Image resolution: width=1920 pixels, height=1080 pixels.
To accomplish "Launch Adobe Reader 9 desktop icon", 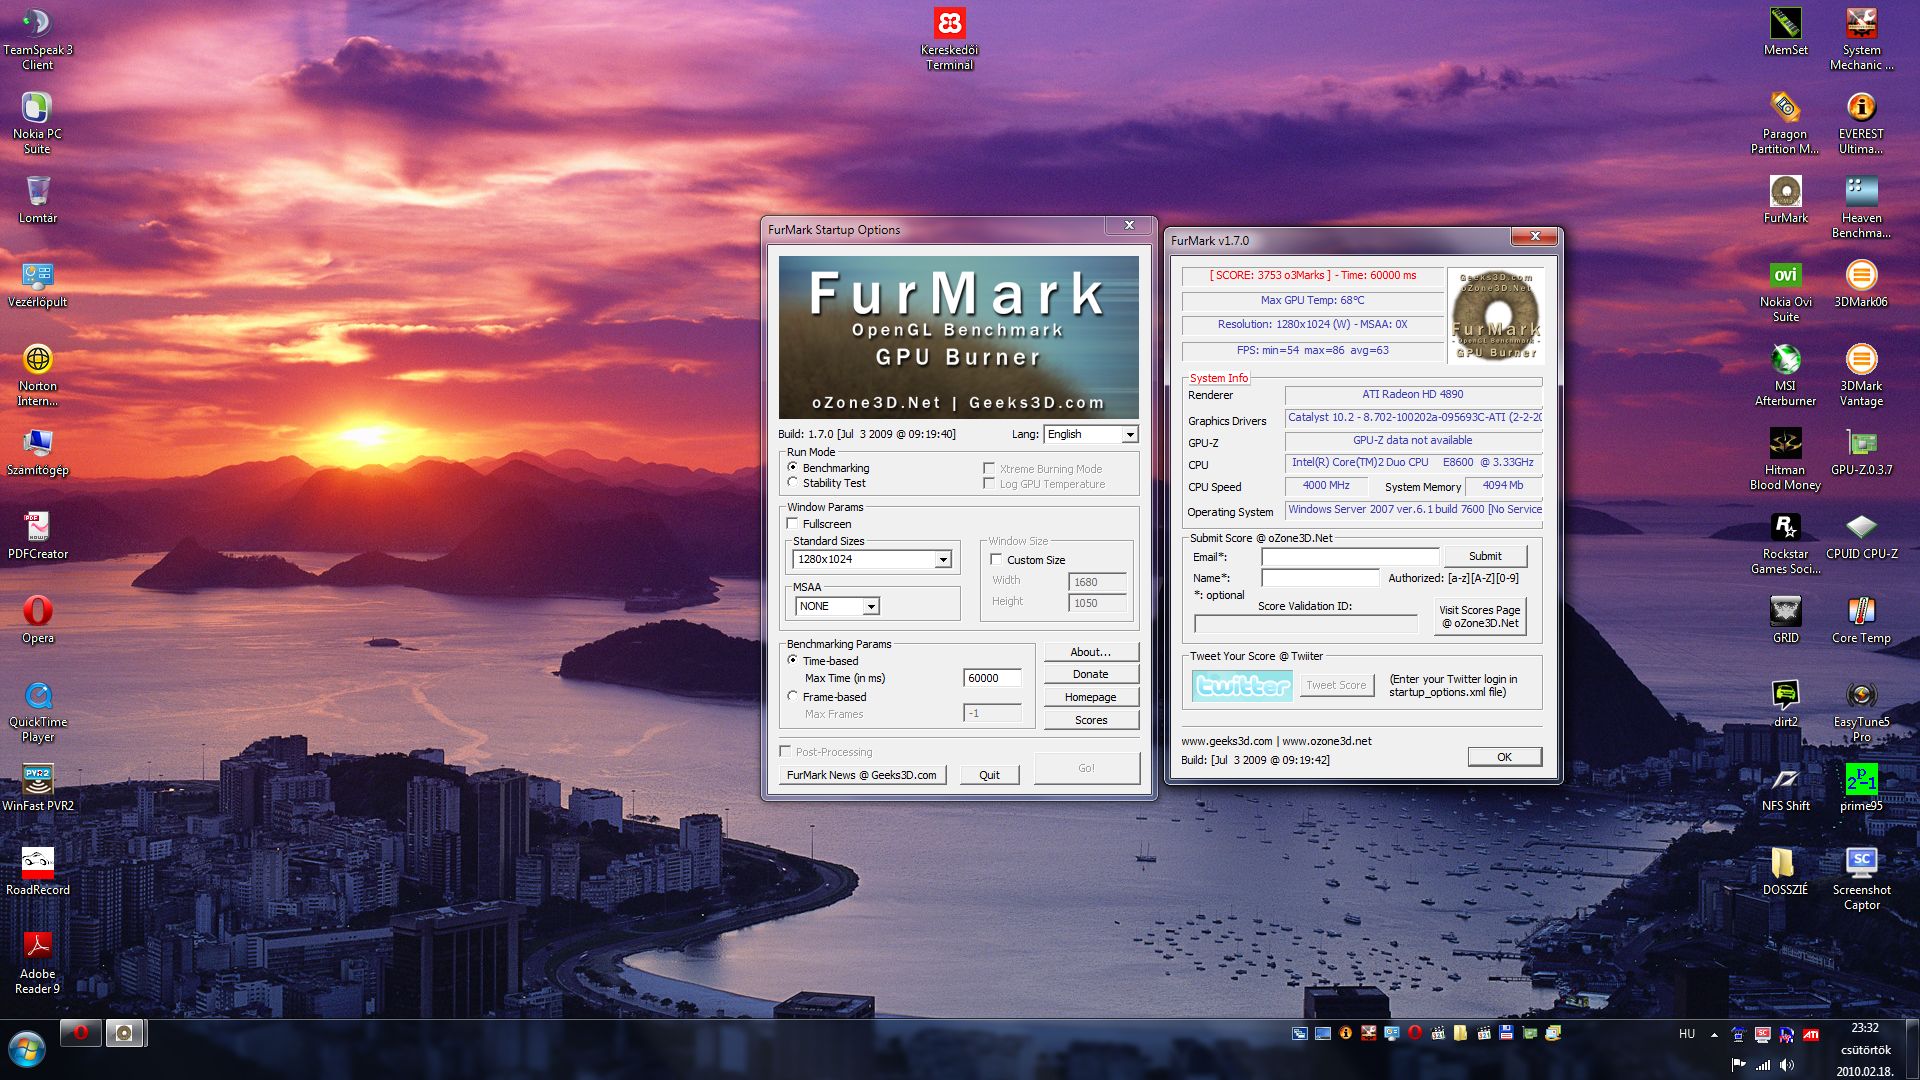I will [x=37, y=964].
